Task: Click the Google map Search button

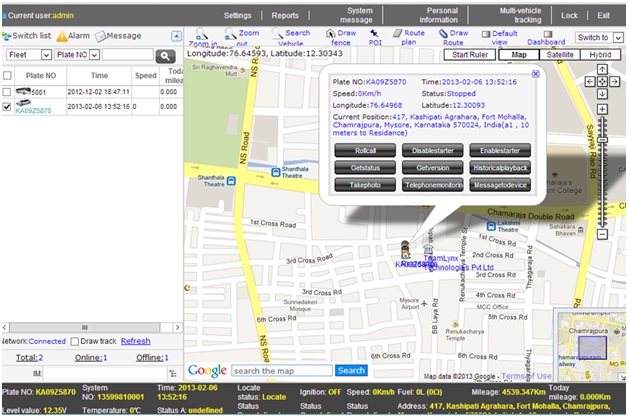Action: tap(351, 371)
